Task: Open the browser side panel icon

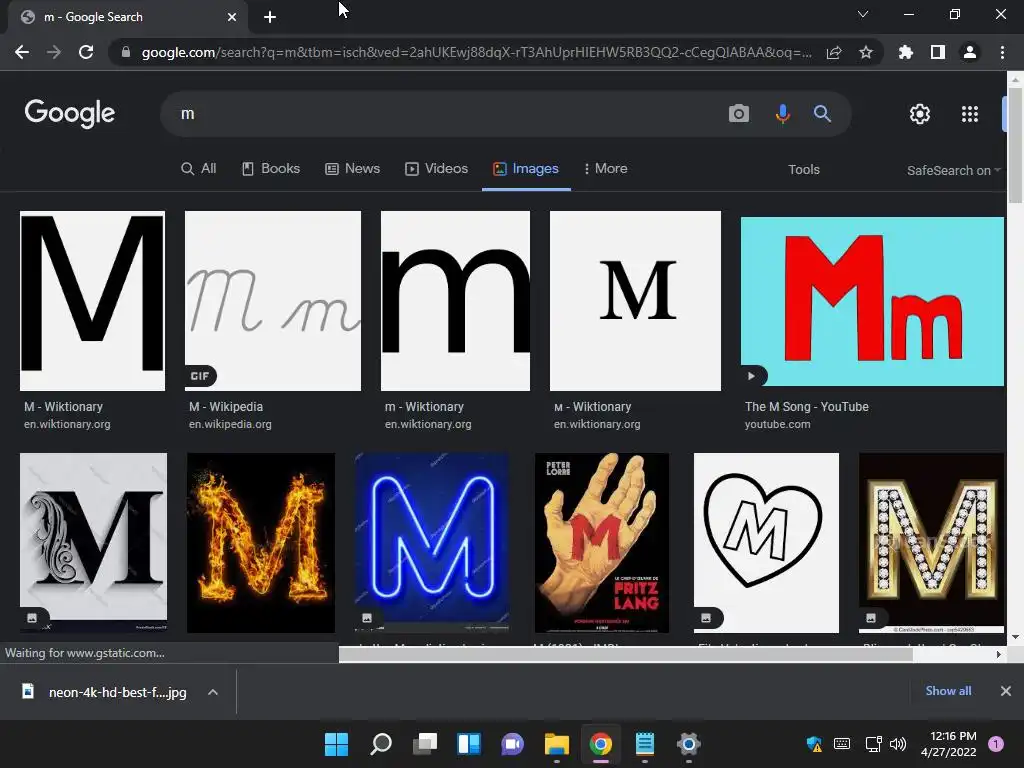Action: tap(938, 52)
